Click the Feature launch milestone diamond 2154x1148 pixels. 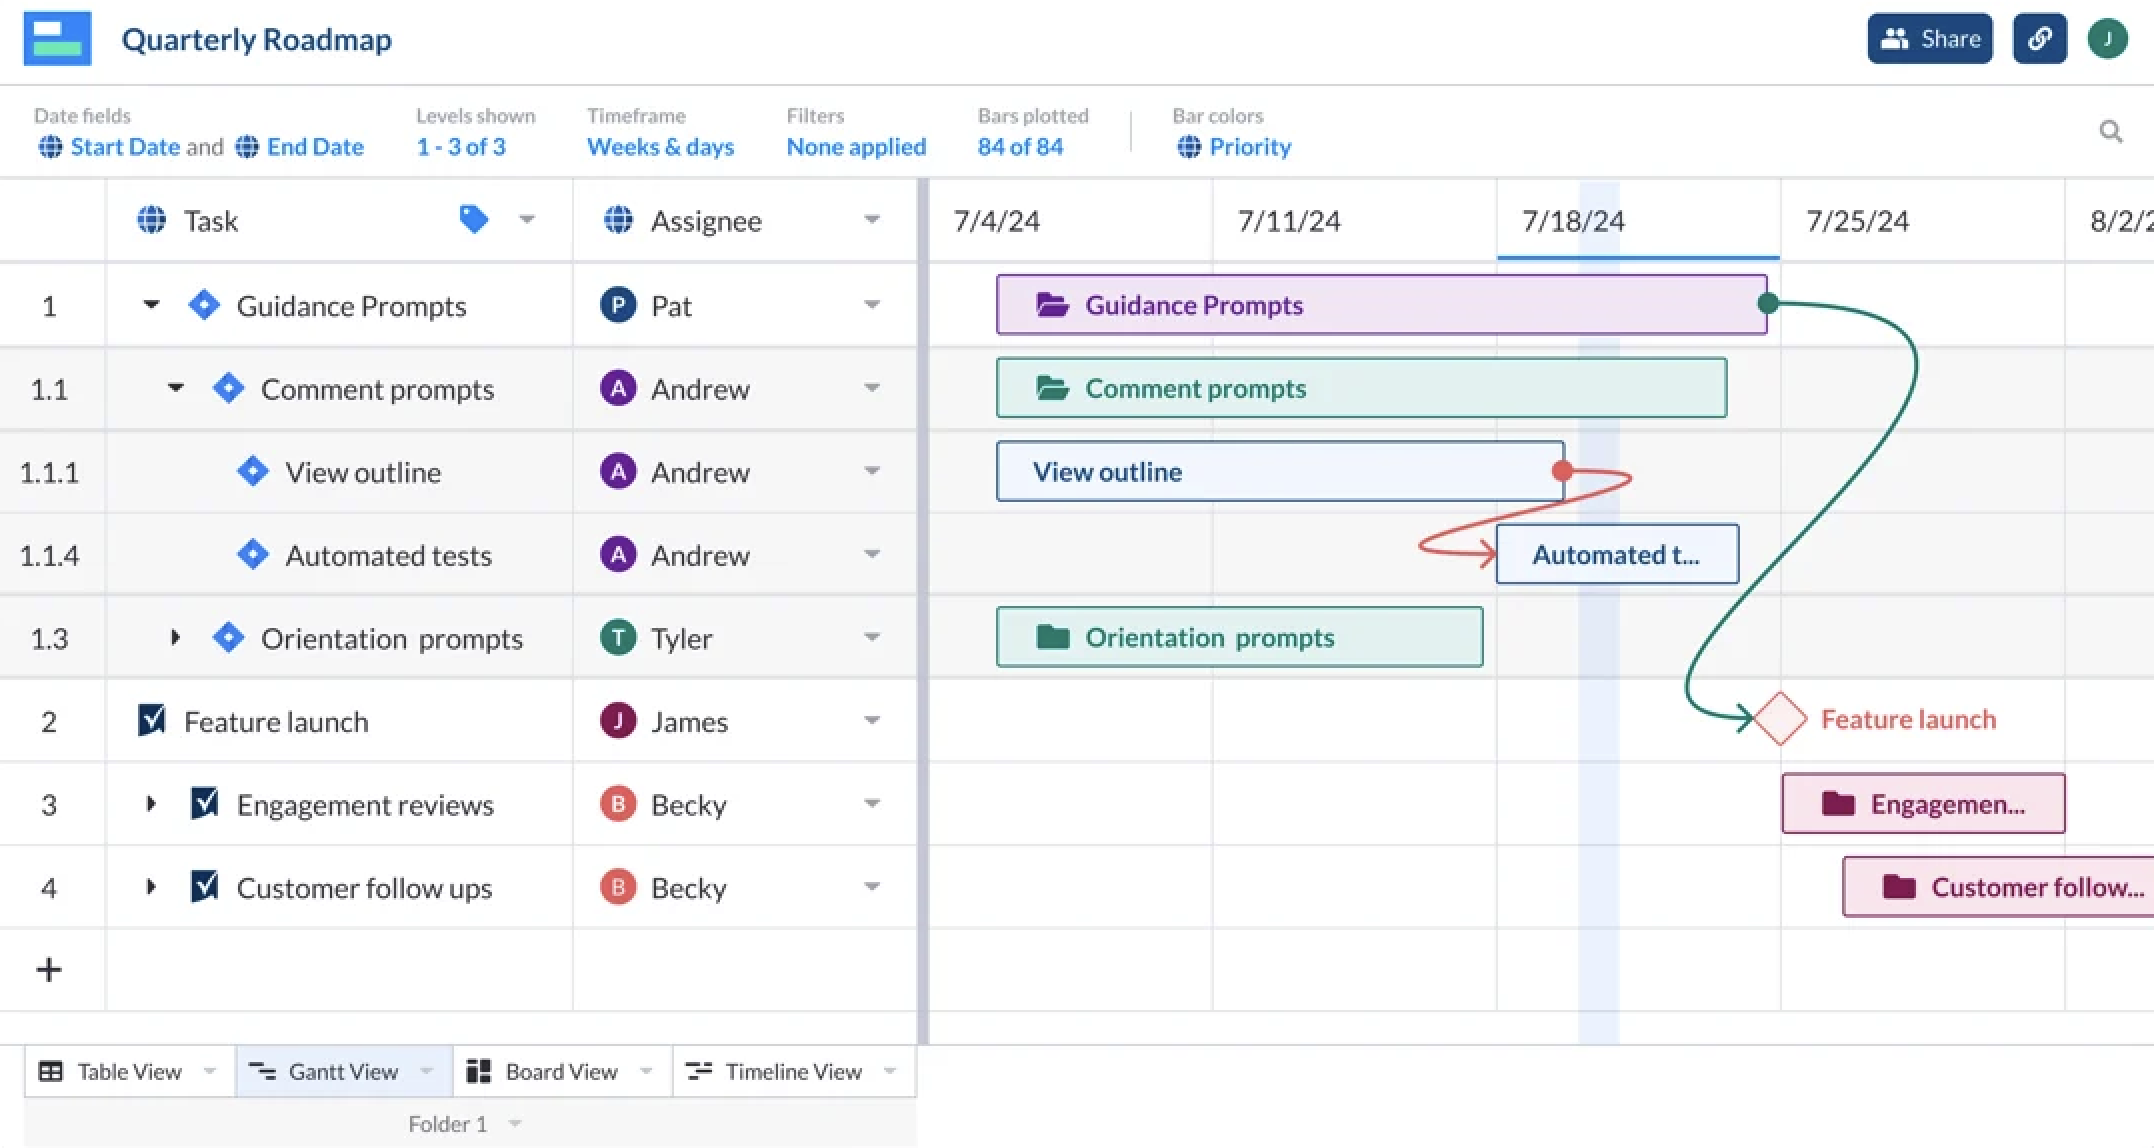(1780, 719)
